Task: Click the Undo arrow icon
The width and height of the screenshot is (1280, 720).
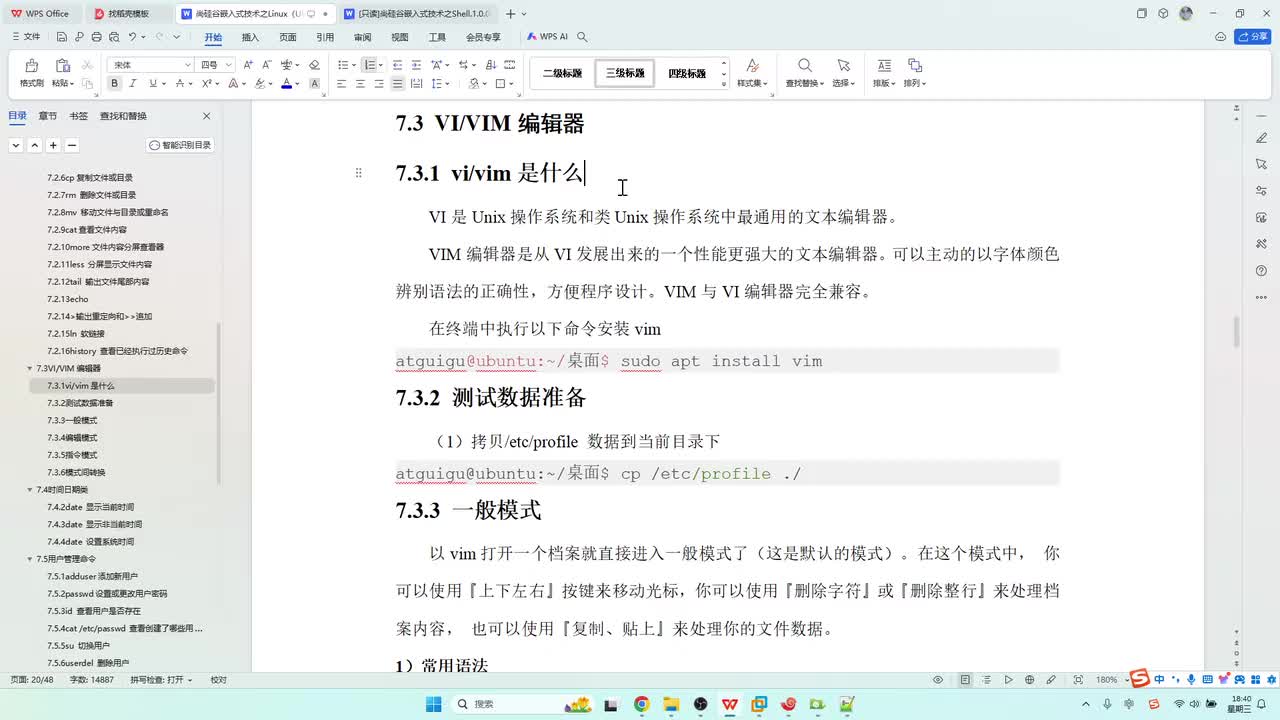Action: (132, 37)
